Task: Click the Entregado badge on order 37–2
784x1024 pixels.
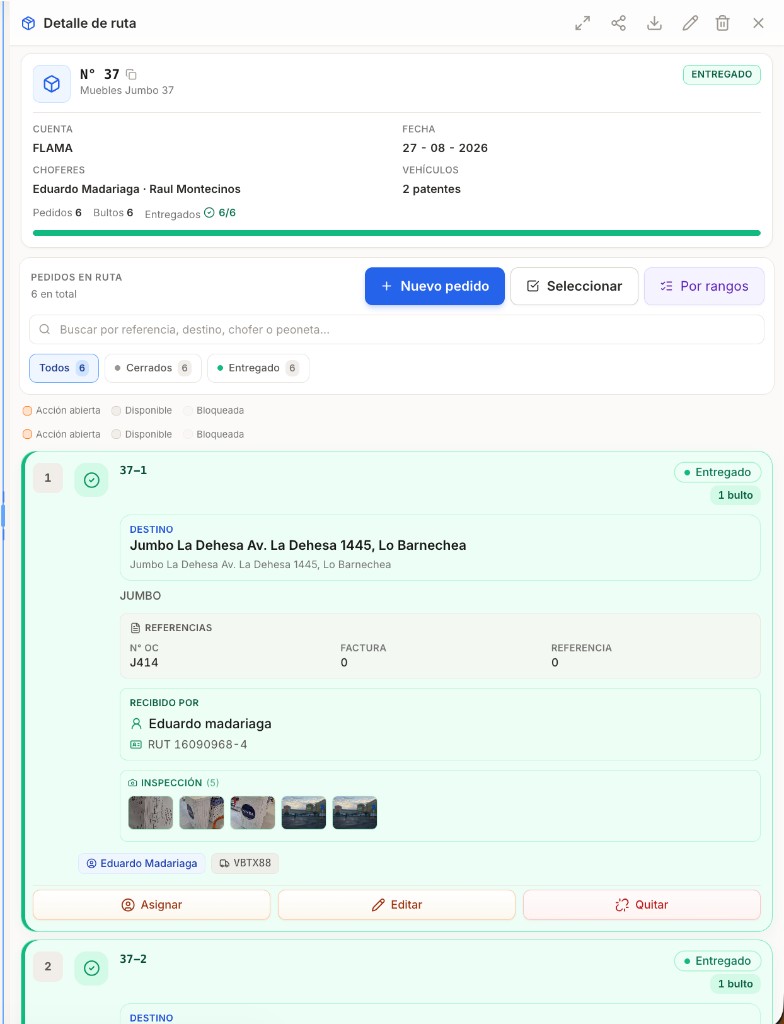Action: 717,961
